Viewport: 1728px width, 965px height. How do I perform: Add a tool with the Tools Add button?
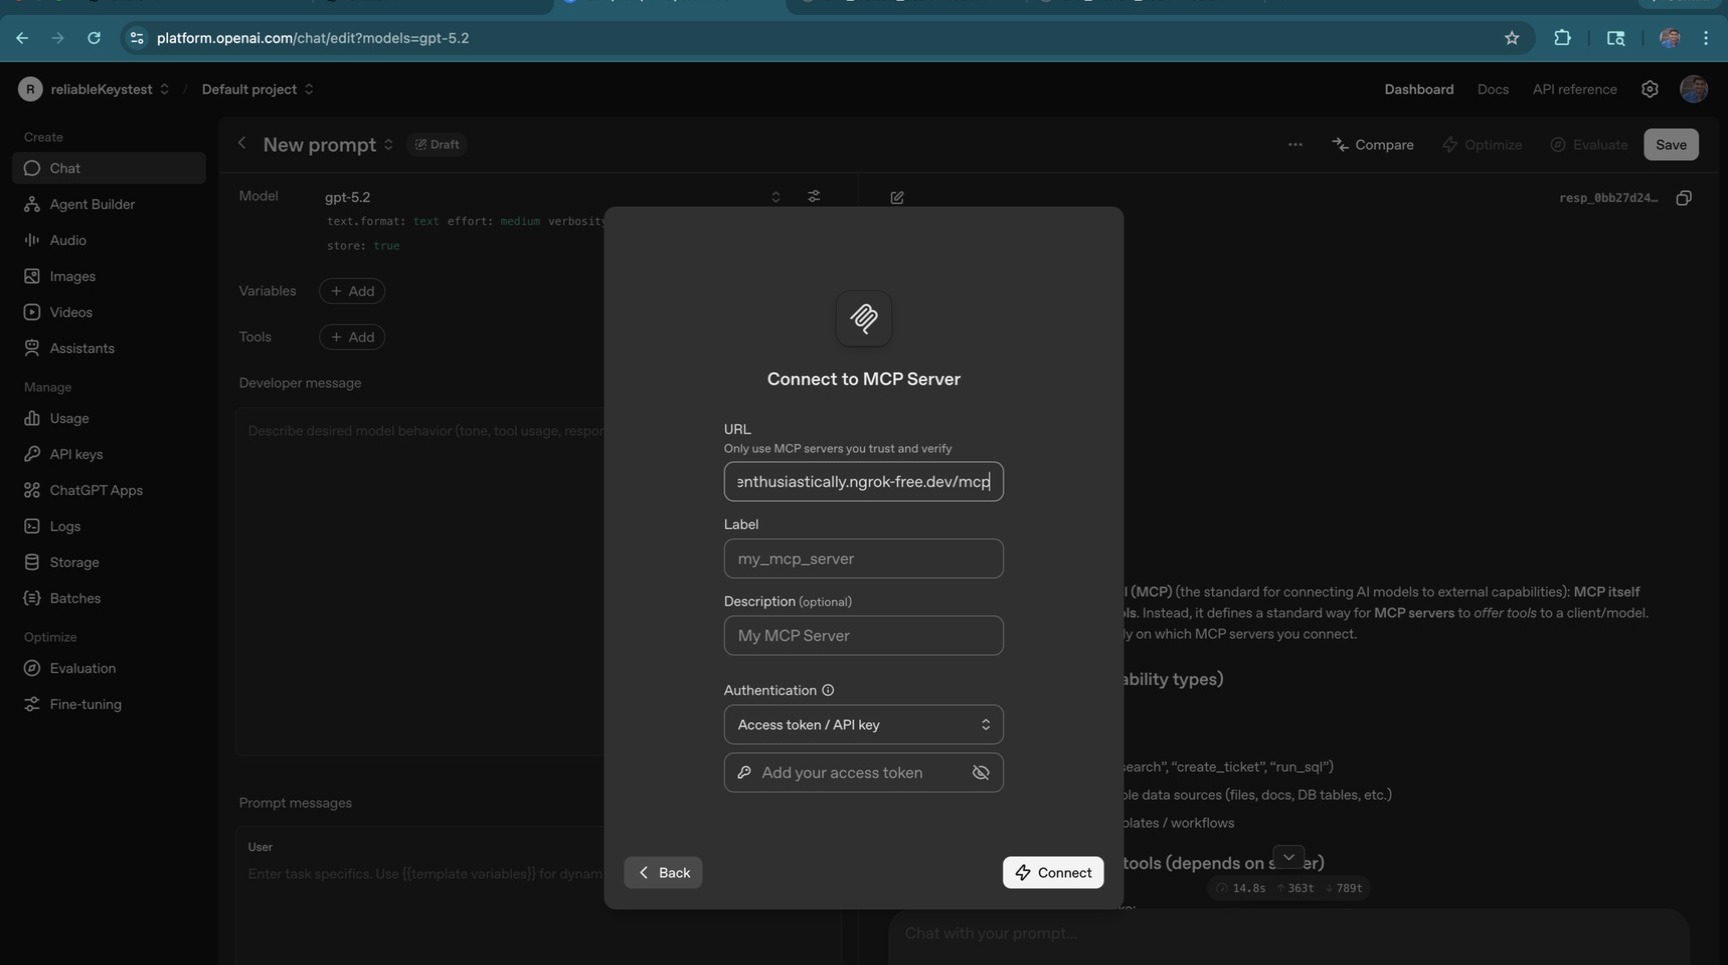352,337
